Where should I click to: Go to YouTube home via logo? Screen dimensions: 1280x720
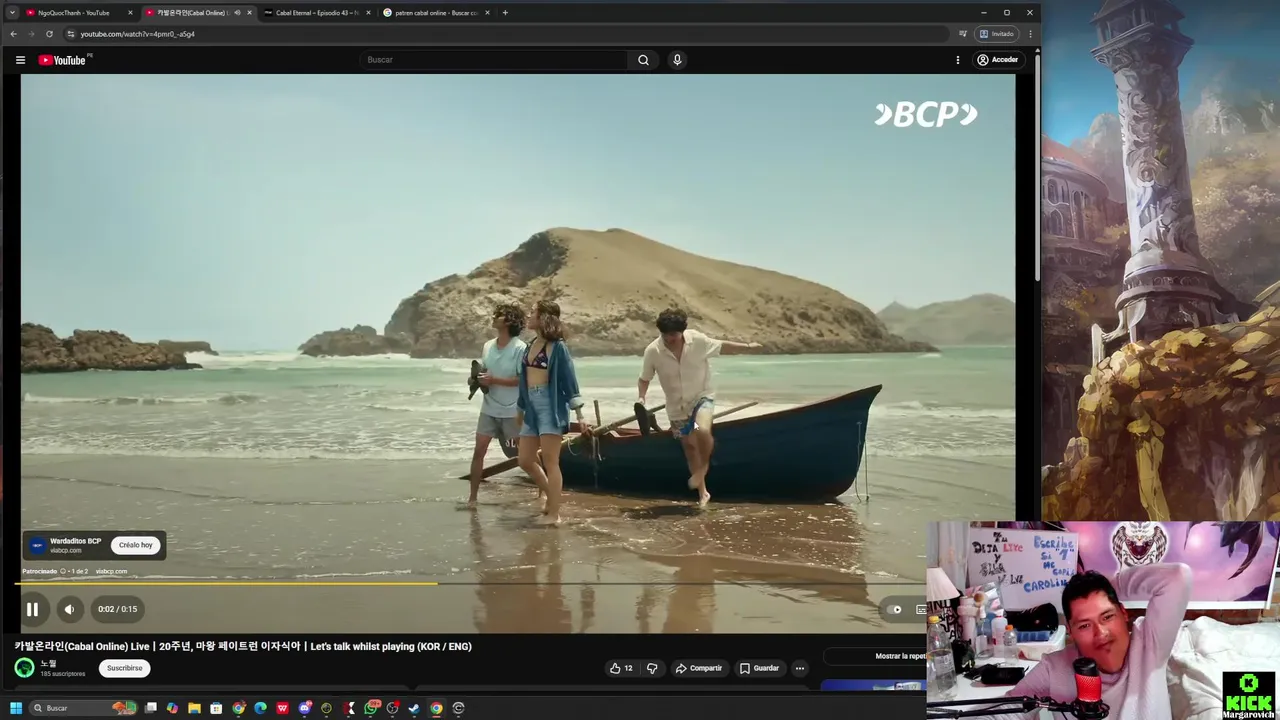64,60
